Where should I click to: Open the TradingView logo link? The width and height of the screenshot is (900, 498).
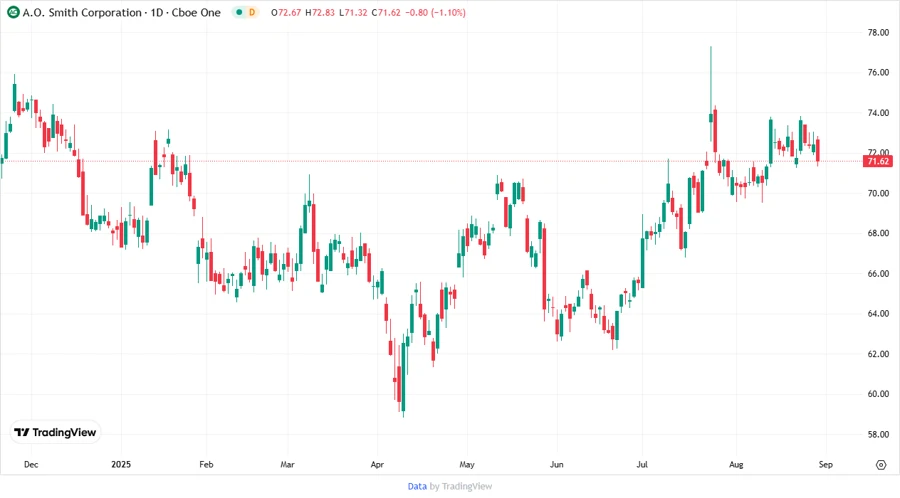click(55, 432)
